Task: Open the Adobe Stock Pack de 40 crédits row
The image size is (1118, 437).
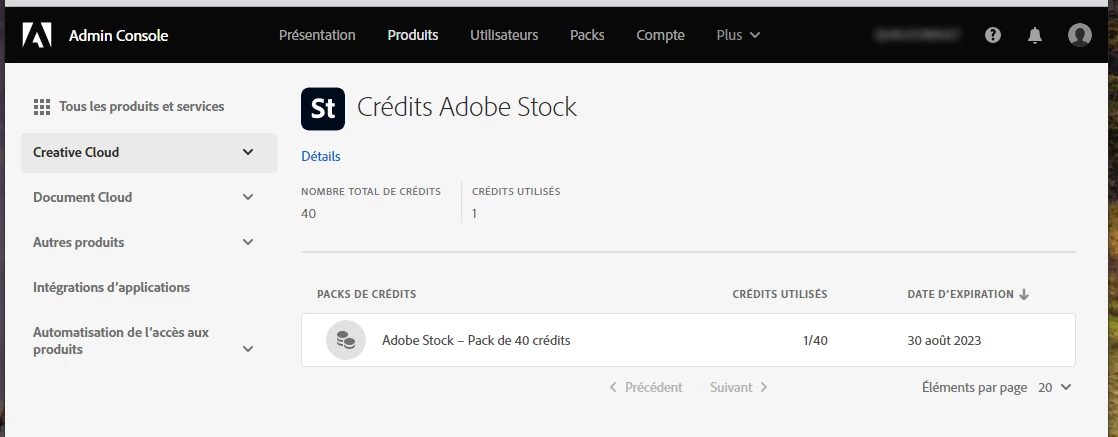Action: coord(476,340)
